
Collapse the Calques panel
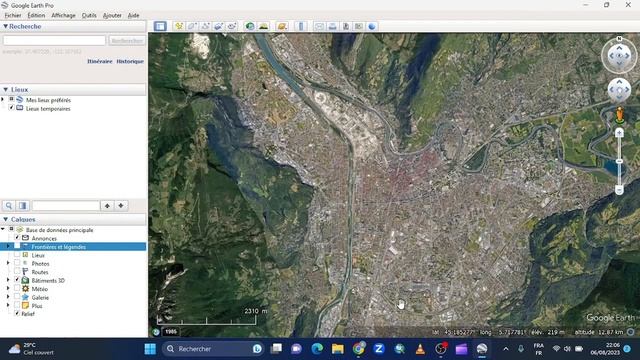tap(6, 219)
